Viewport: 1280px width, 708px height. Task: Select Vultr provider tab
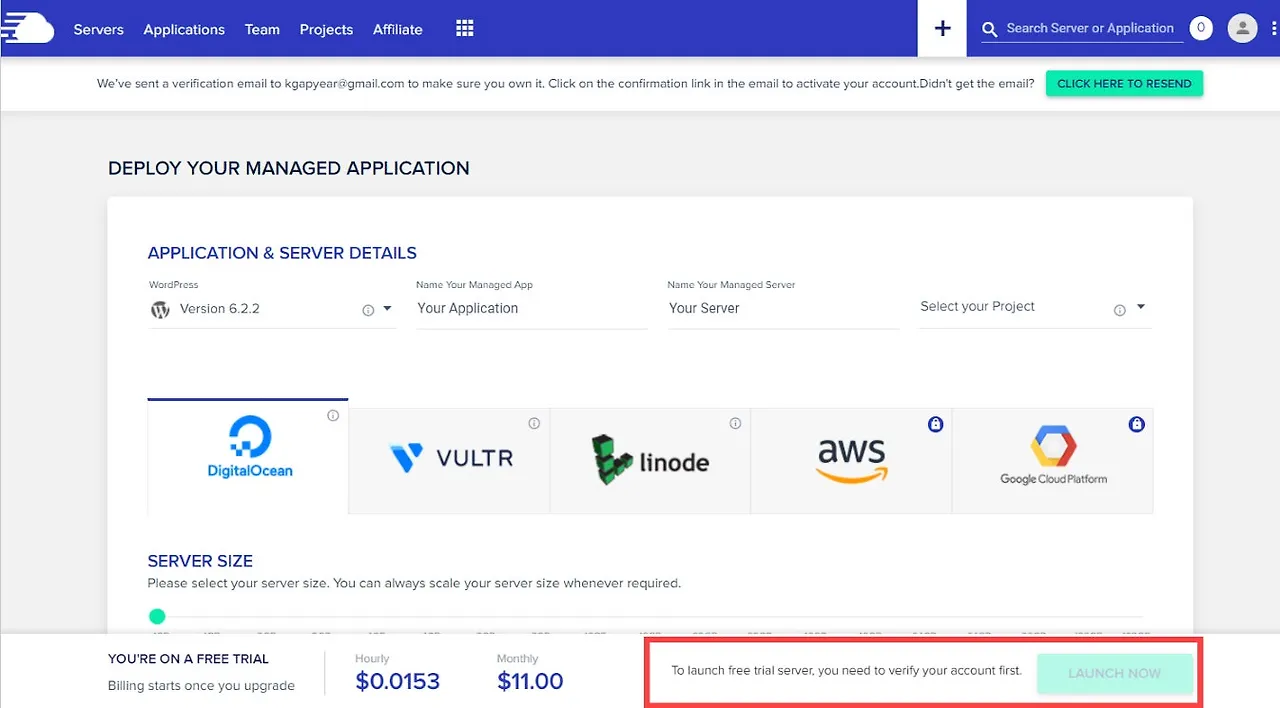449,460
